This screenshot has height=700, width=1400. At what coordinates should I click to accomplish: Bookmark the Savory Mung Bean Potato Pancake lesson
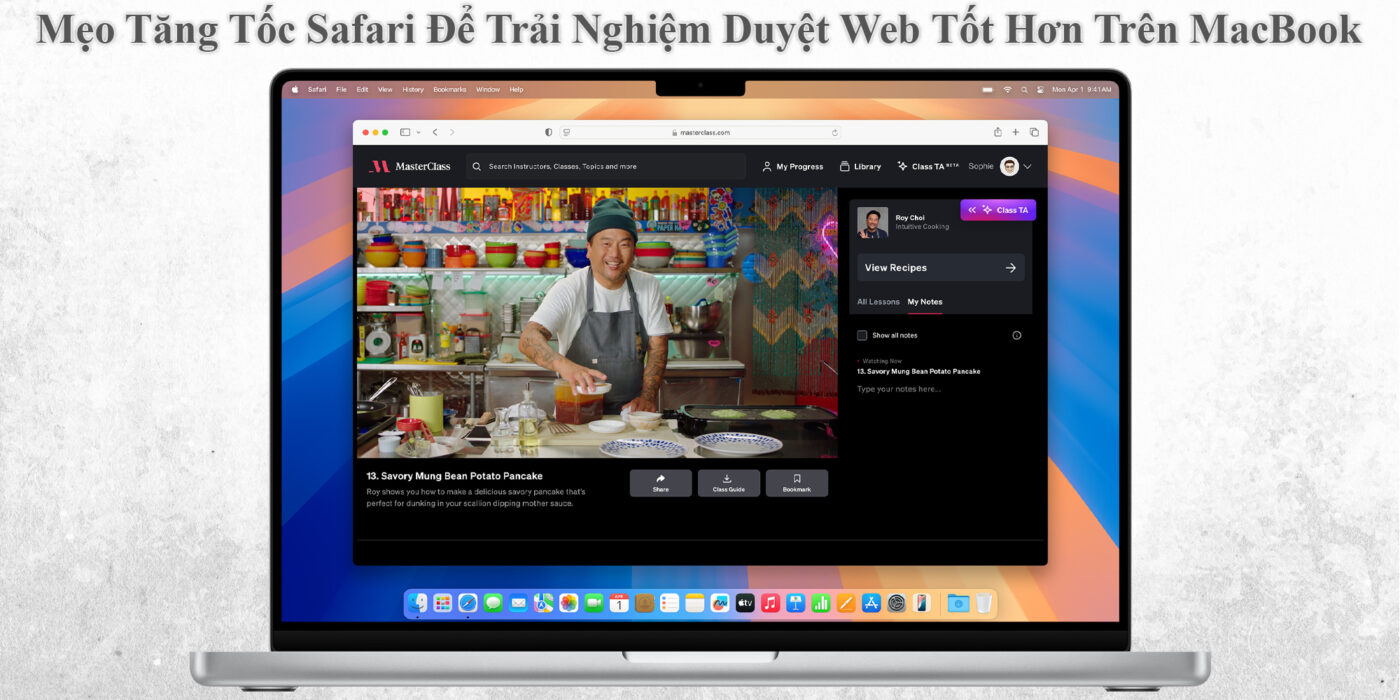coord(797,482)
